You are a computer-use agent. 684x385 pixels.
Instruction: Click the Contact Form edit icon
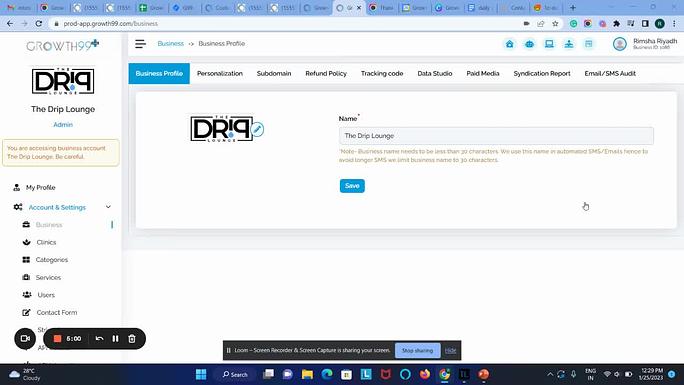point(26,312)
